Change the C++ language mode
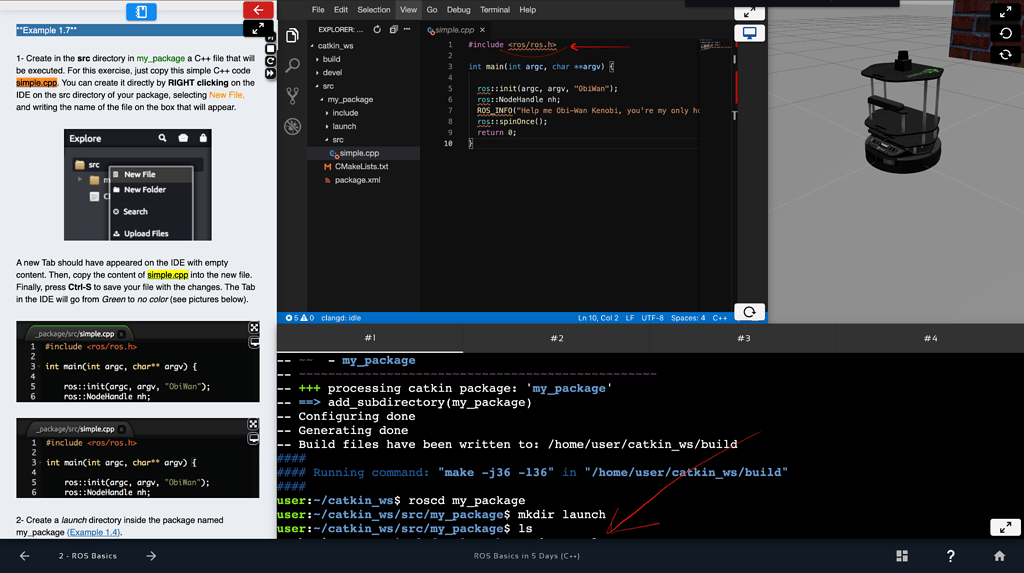Image resolution: width=1024 pixels, height=573 pixels. point(720,318)
